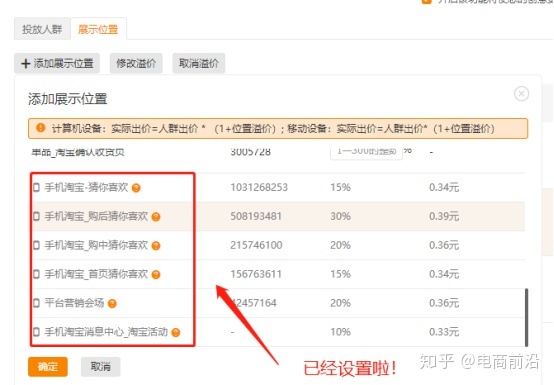
Task: Open help icon next to 手机淘宝_购后猜你喜欢
Action: tap(156, 217)
